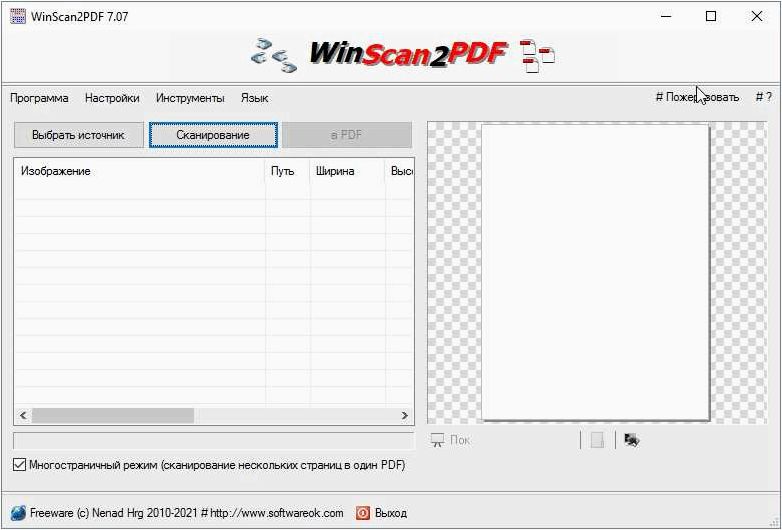Click the Пок preview monitor icon

click(437, 440)
